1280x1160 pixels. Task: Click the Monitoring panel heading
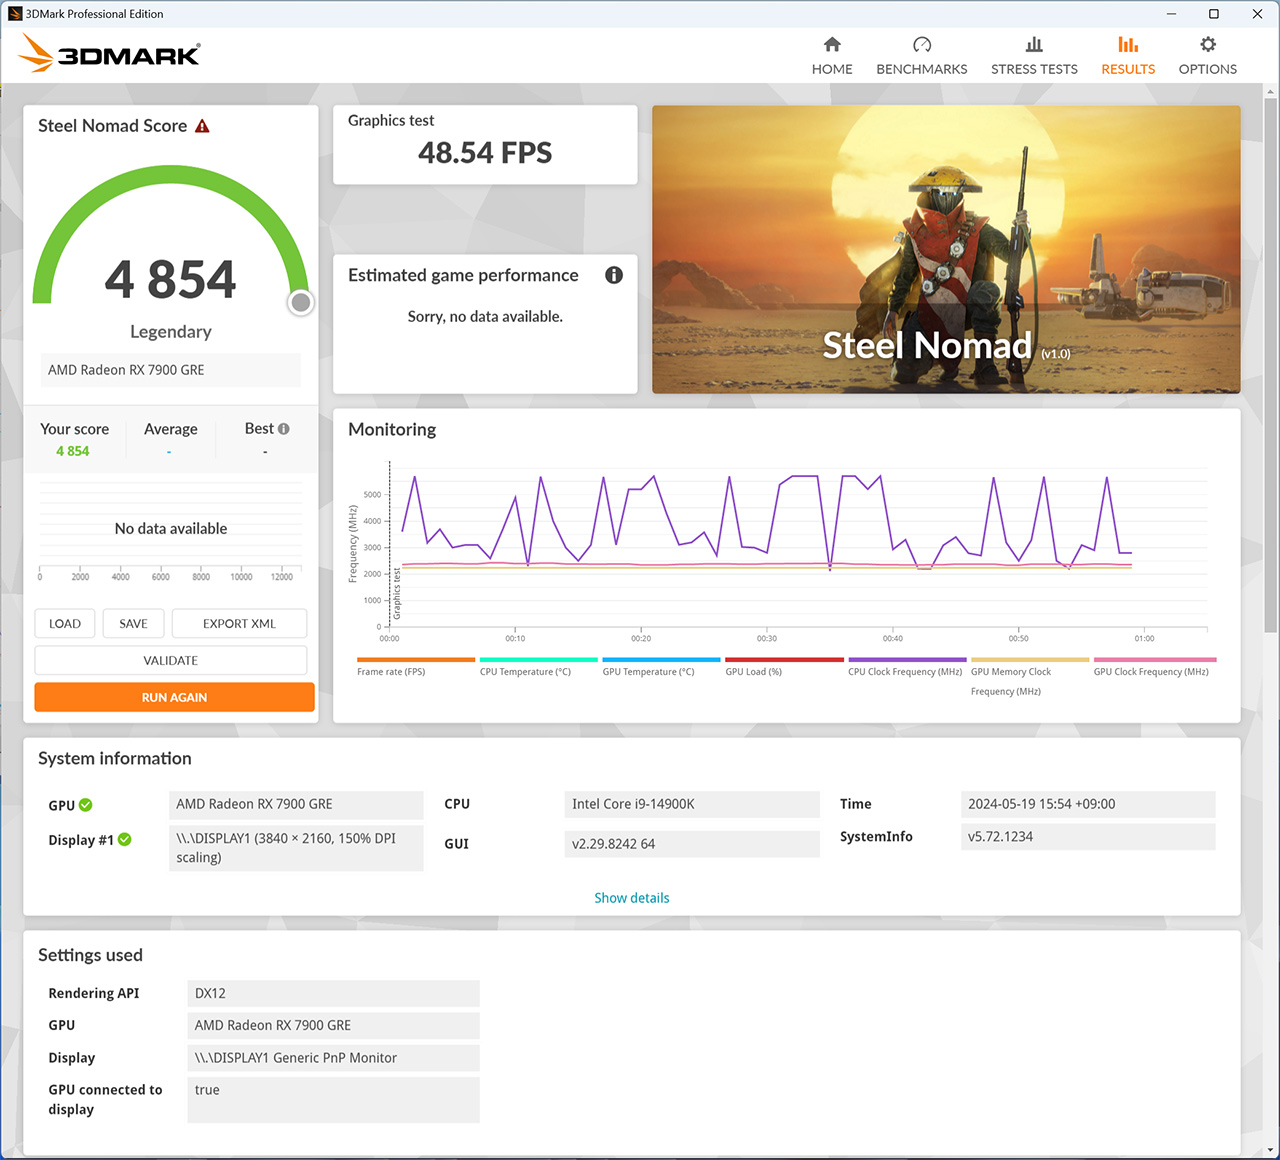click(x=392, y=430)
